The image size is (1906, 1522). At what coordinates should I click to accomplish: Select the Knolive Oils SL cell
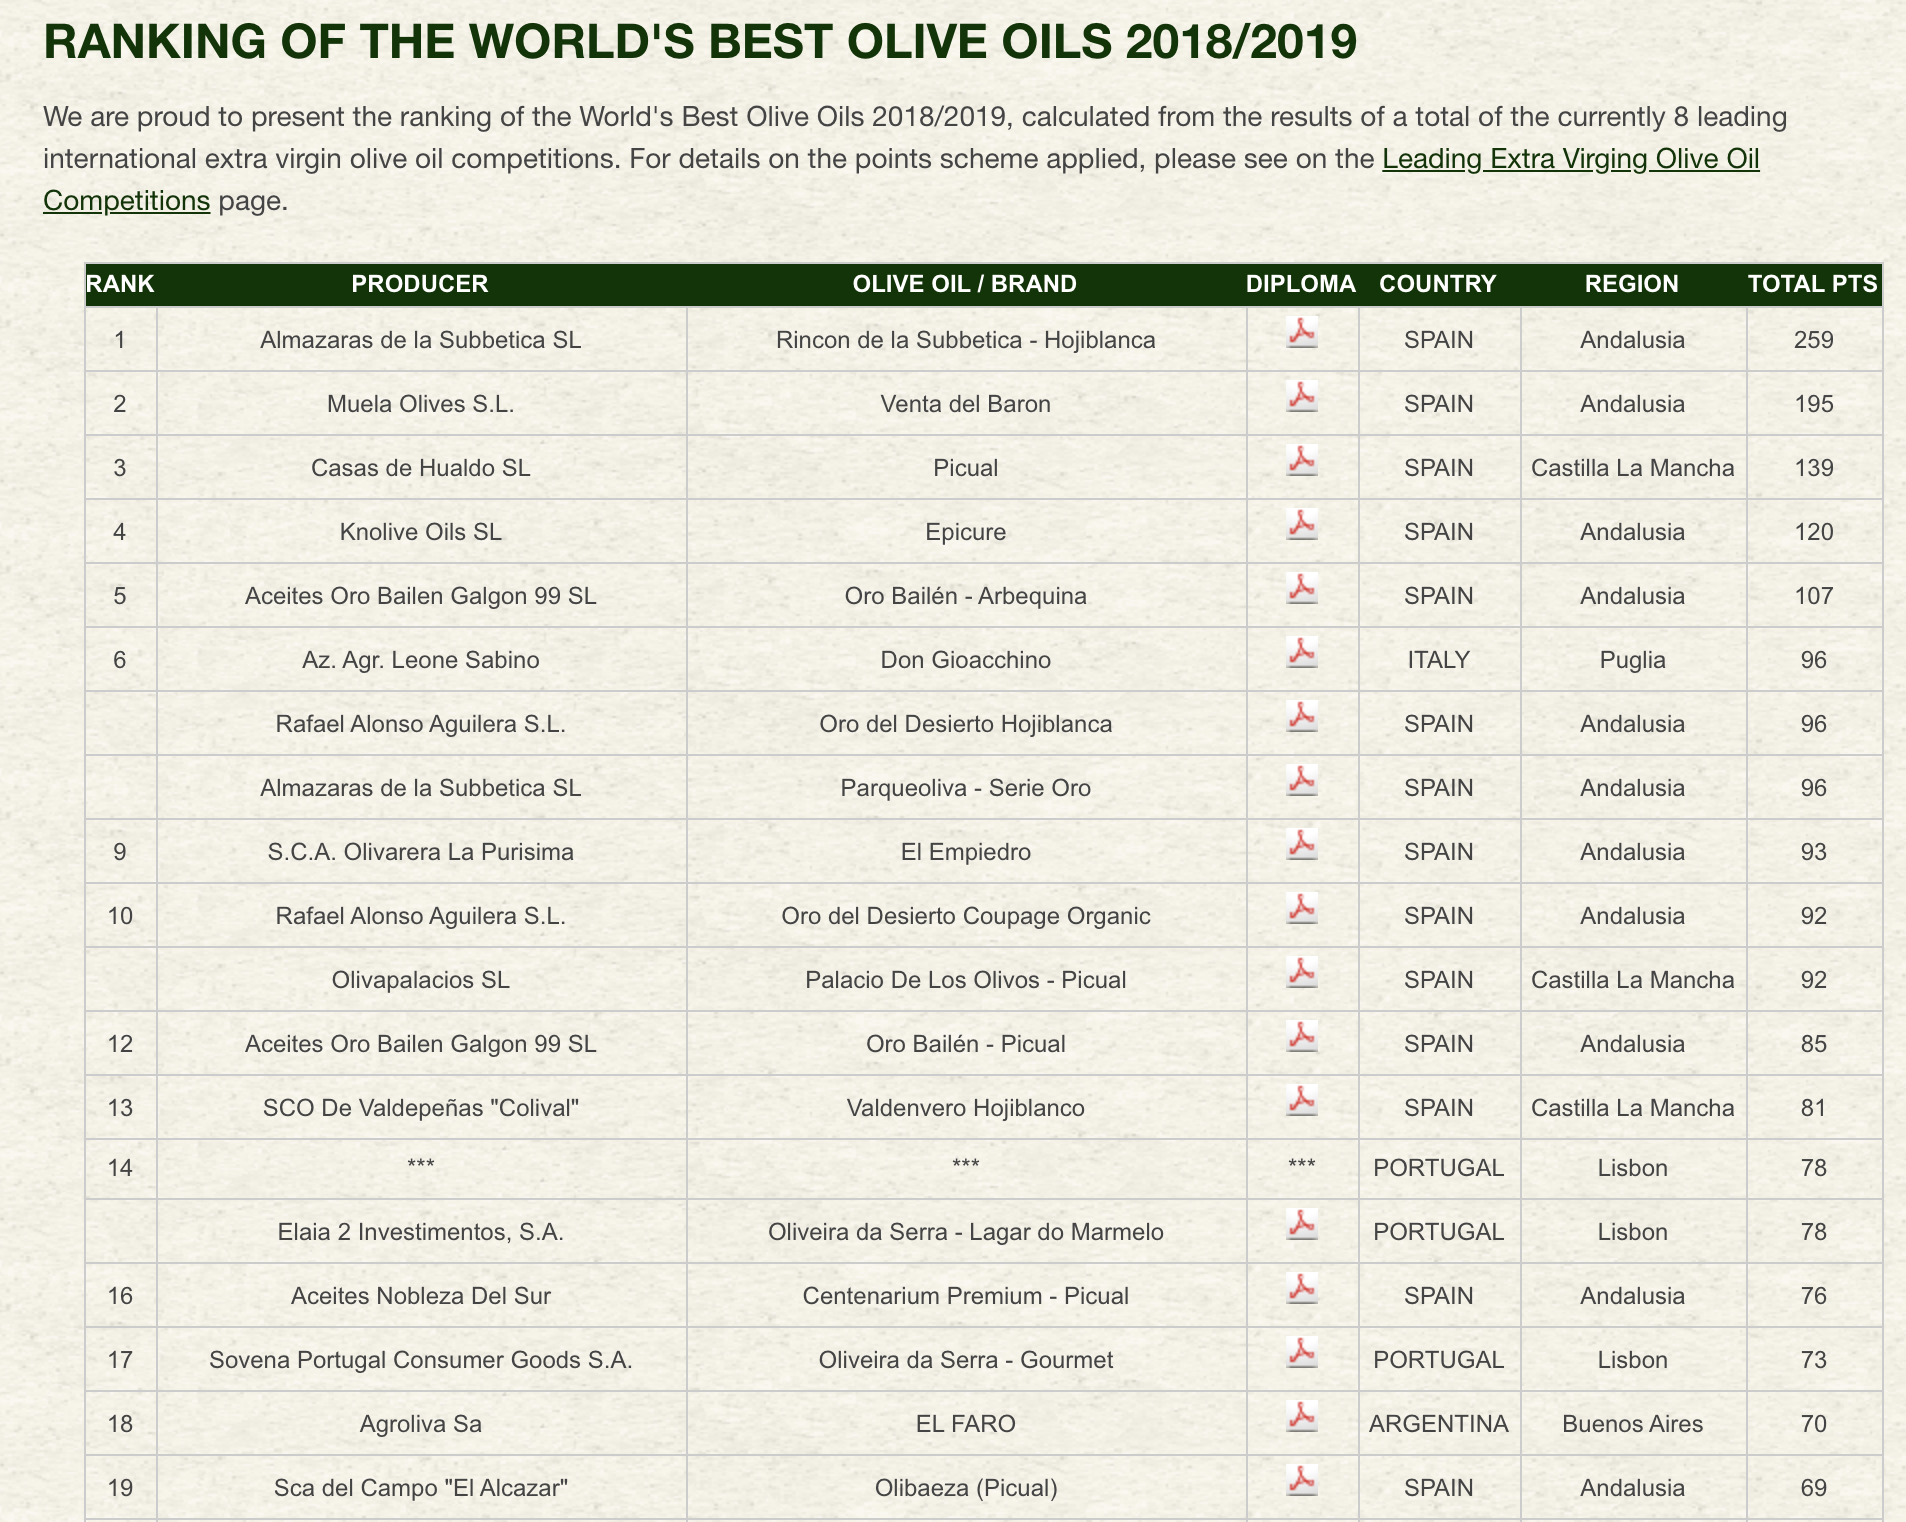click(421, 532)
